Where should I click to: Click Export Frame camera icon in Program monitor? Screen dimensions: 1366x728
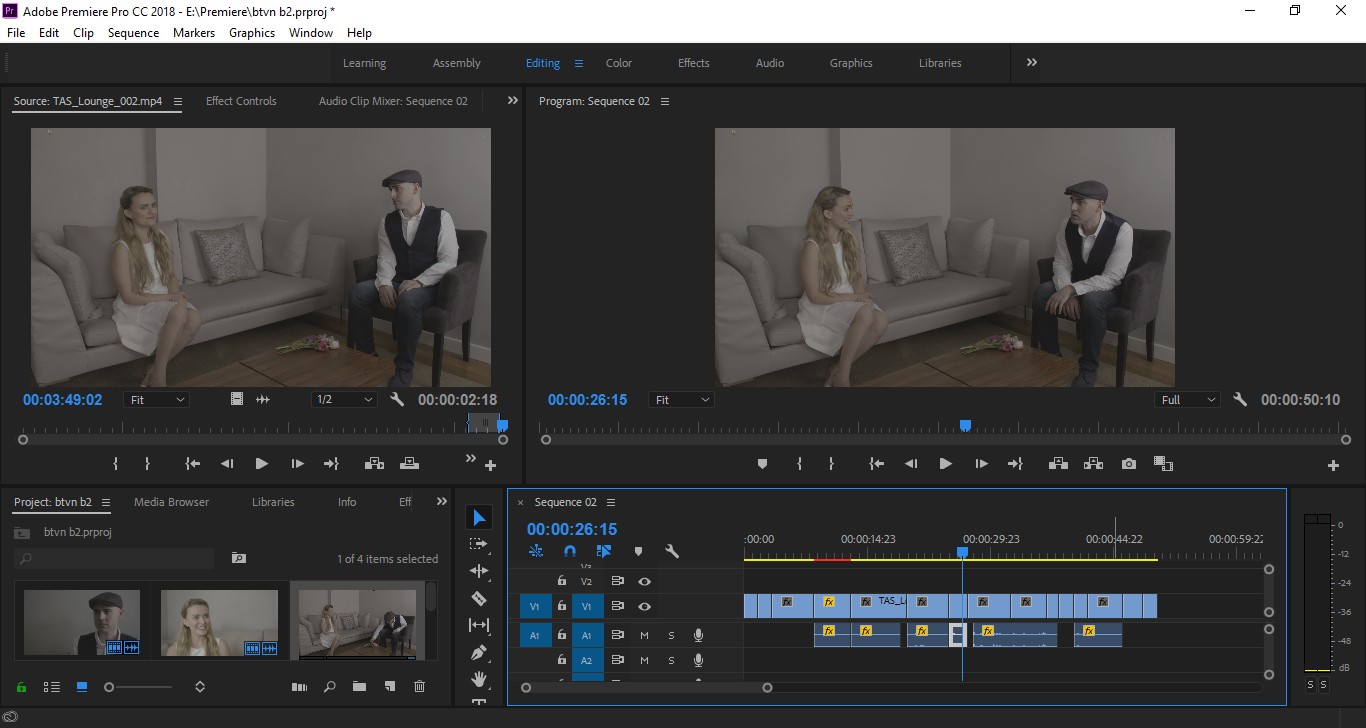pos(1129,464)
